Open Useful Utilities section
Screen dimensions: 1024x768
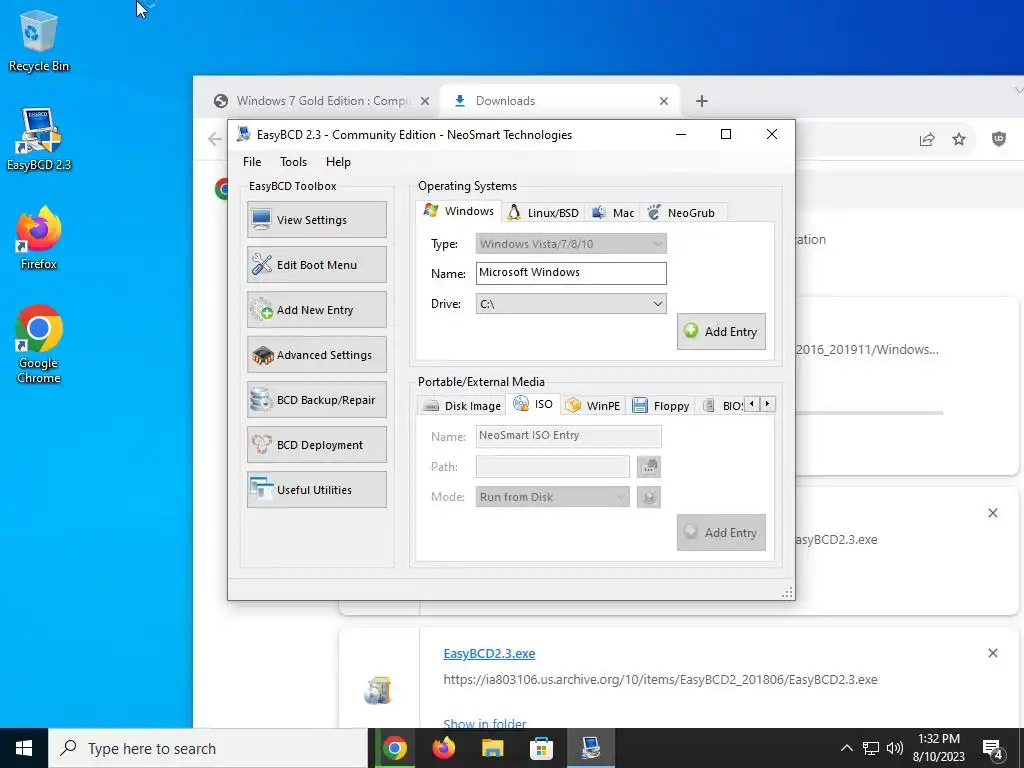[x=317, y=490]
